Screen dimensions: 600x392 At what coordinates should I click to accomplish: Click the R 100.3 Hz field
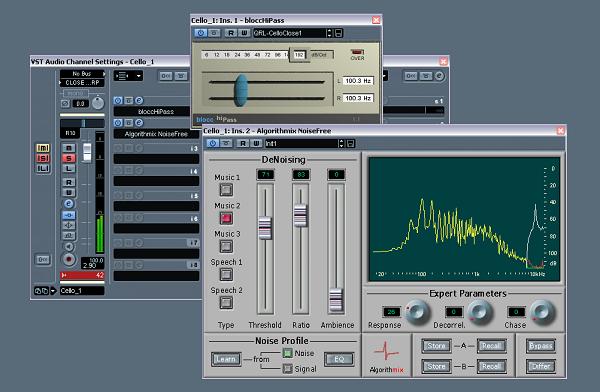358,98
